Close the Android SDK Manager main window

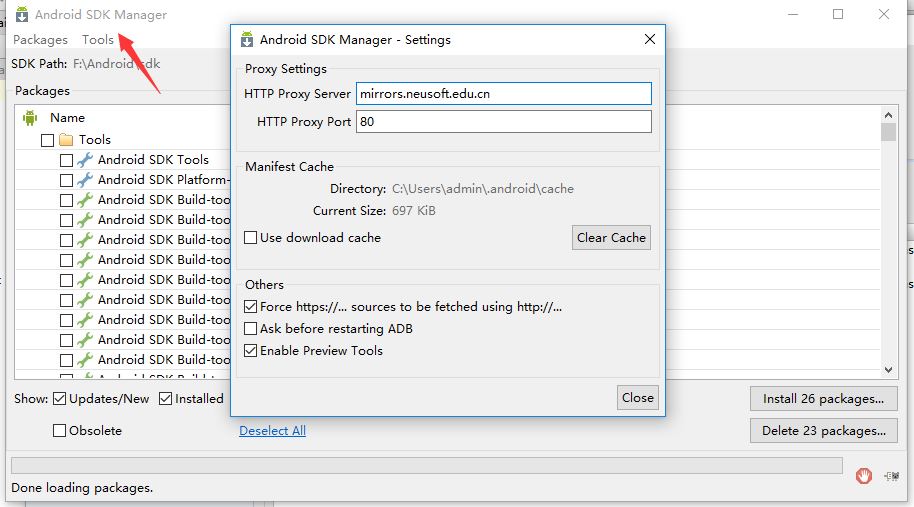(x=884, y=14)
